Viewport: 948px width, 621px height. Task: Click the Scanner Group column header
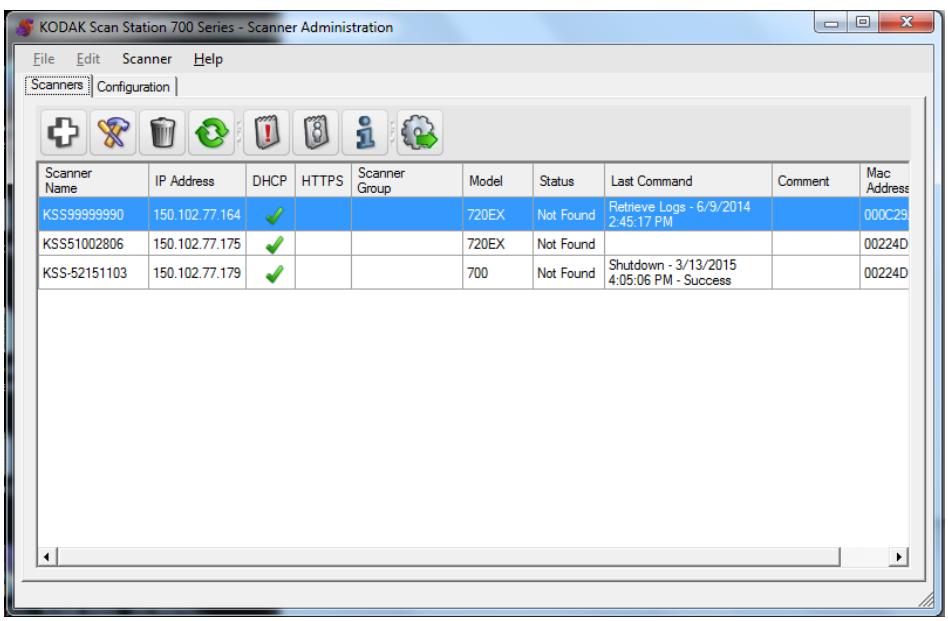coord(407,180)
